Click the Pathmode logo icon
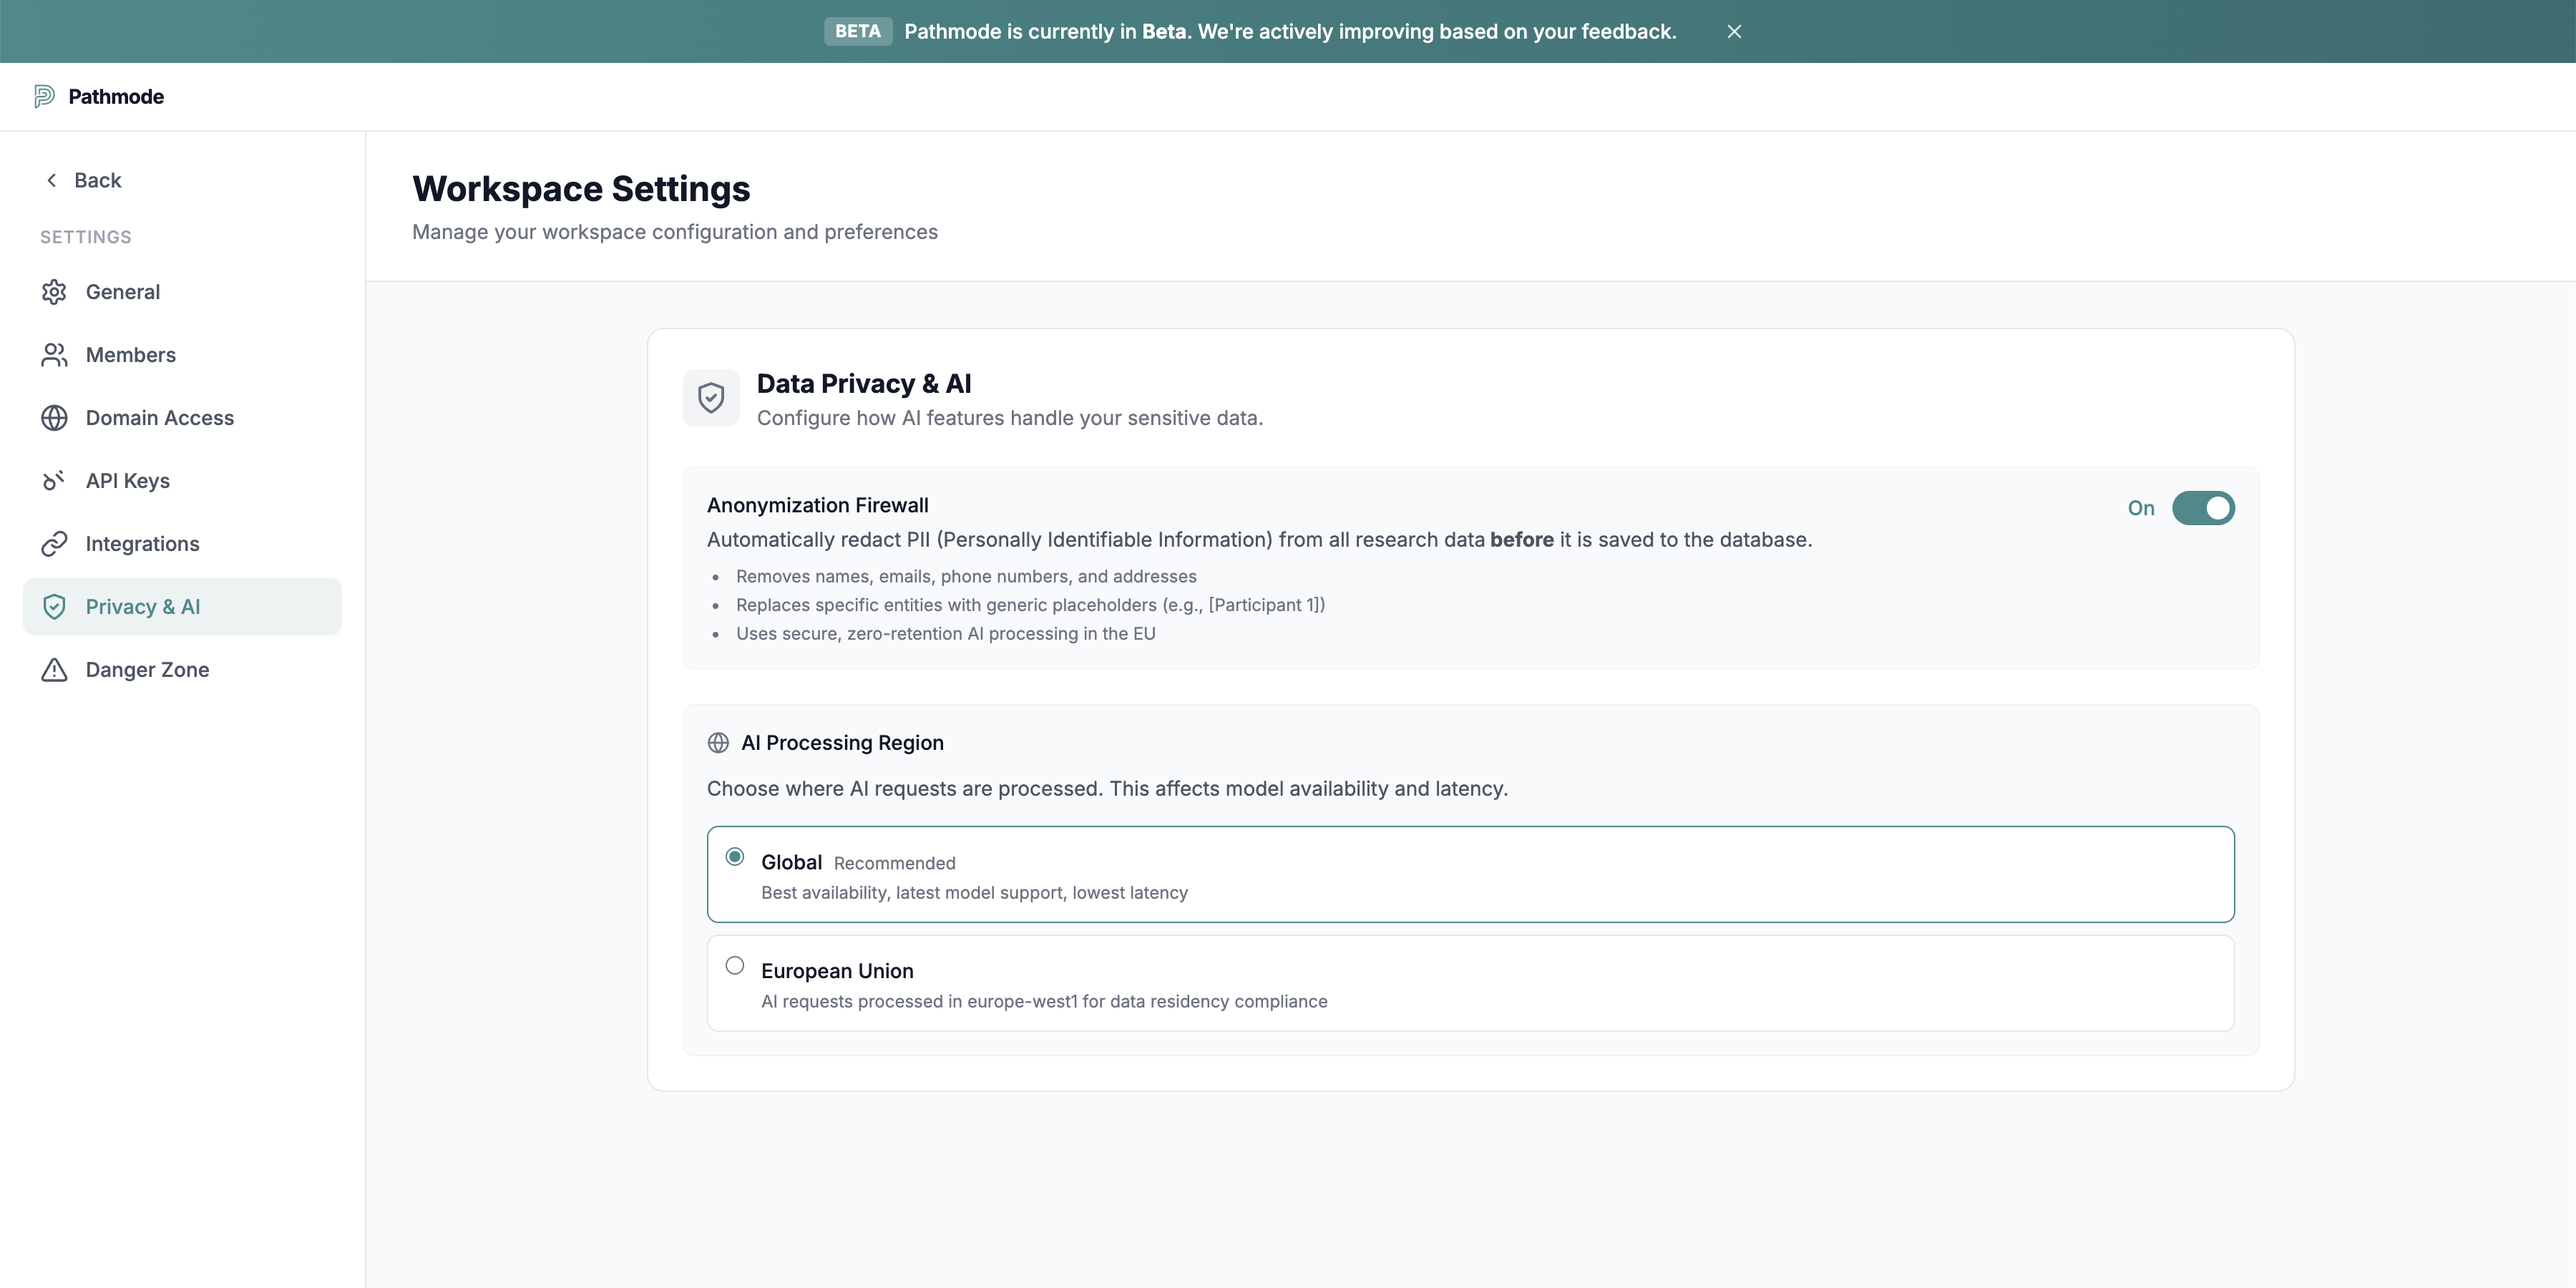 tap(44, 96)
